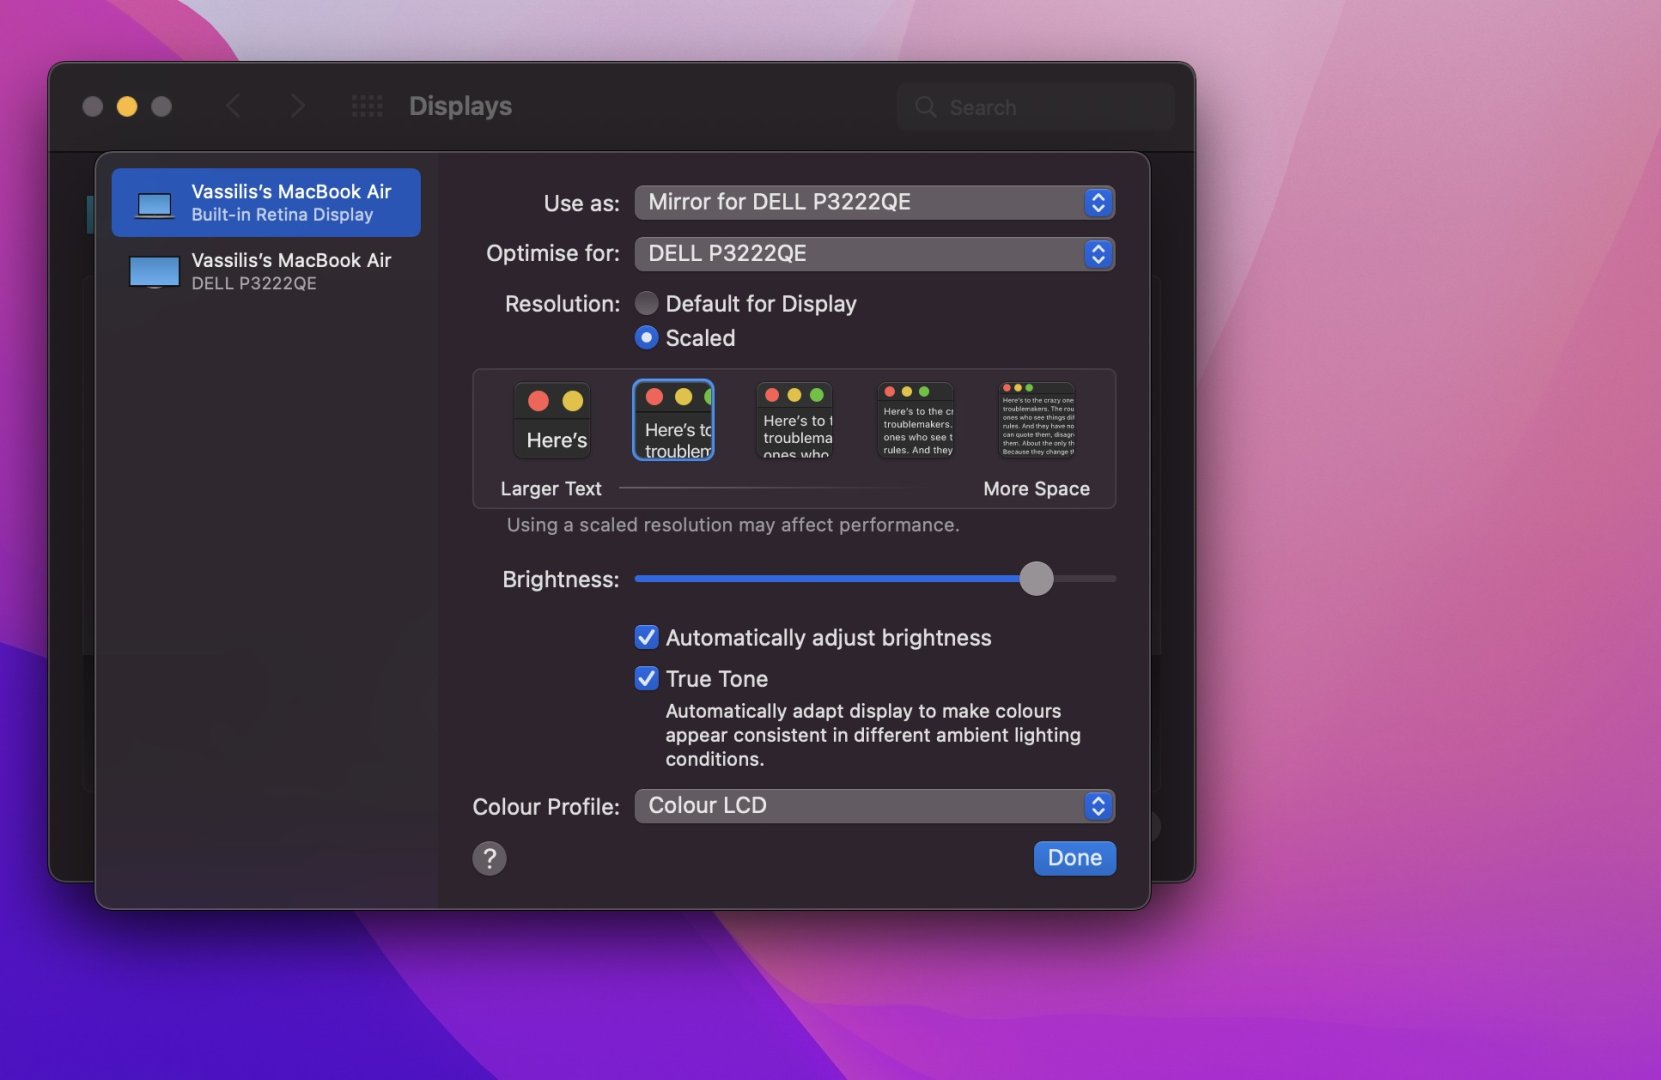The image size is (1661, 1080).
Task: Show all preferences grid icon
Action: point(367,106)
